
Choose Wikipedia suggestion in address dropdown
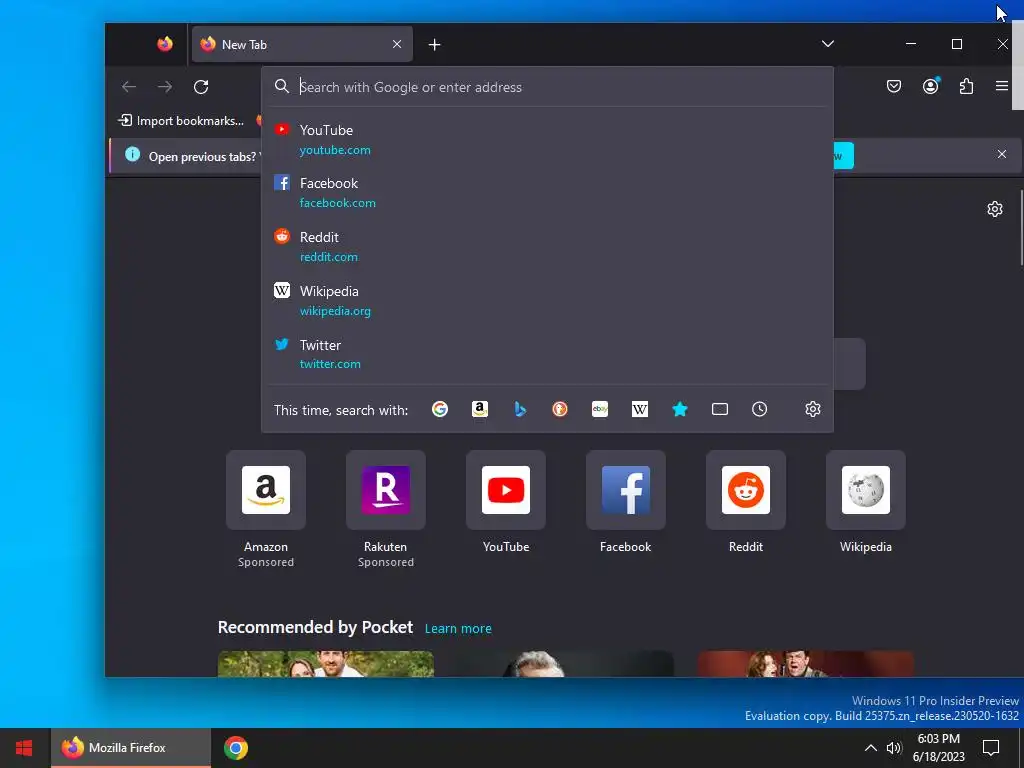(547, 300)
